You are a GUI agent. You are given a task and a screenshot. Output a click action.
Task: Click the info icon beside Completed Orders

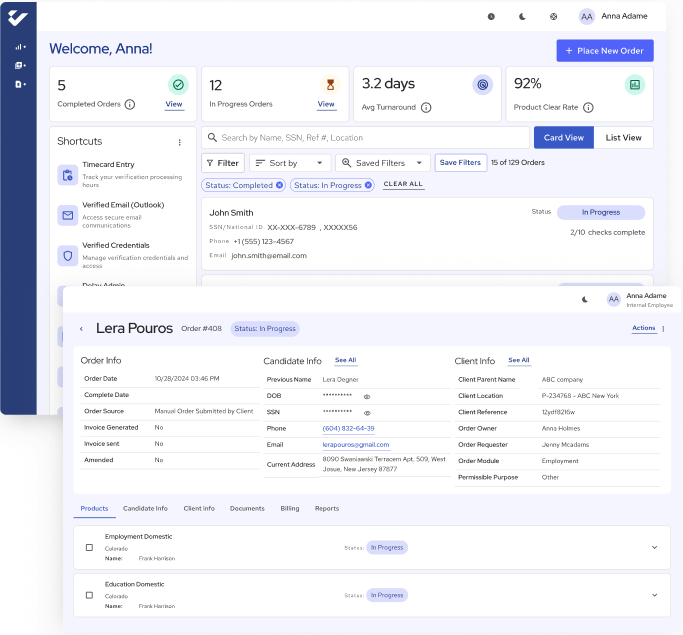coord(130,105)
